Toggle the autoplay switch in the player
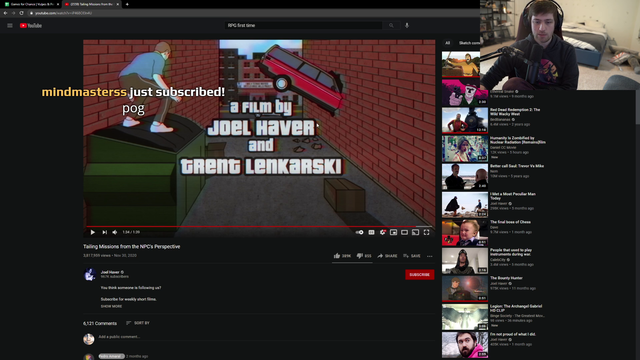 click(360, 232)
